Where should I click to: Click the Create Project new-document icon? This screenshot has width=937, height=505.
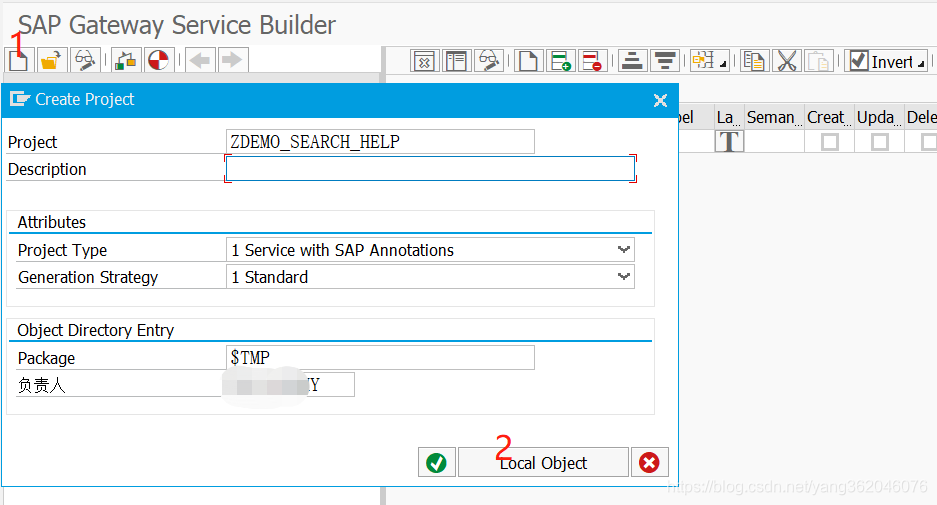coord(19,60)
